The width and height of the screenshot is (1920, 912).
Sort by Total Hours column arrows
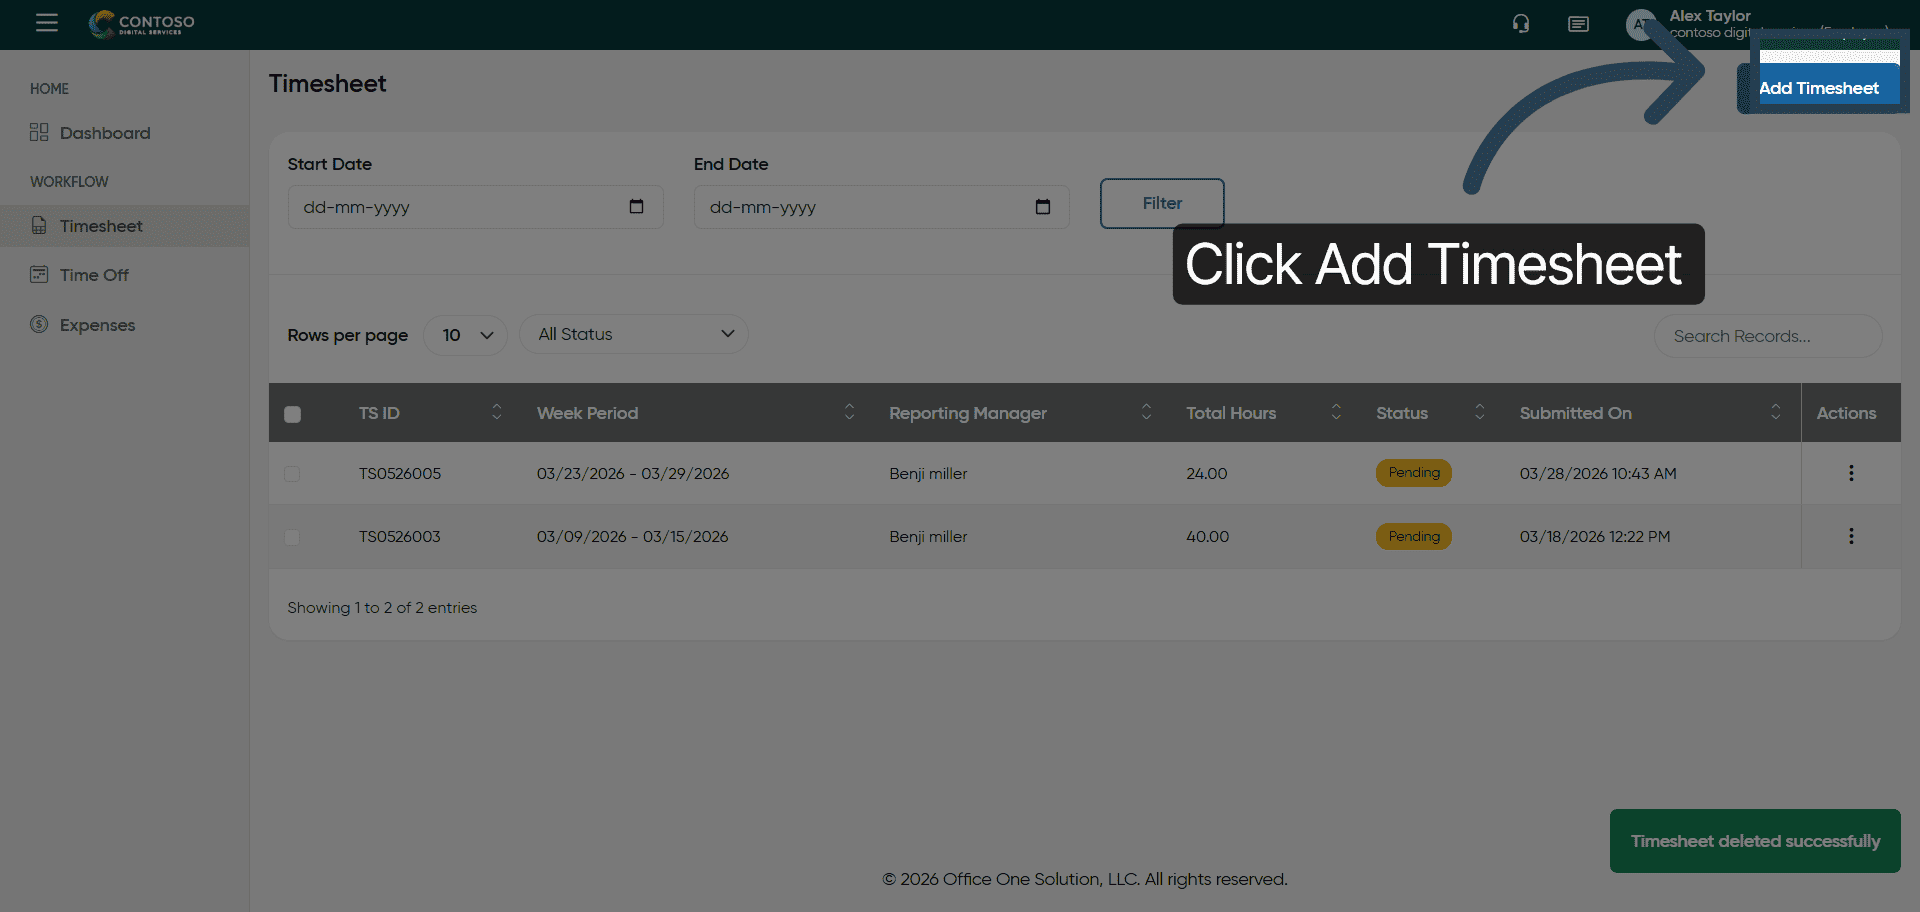pos(1335,412)
